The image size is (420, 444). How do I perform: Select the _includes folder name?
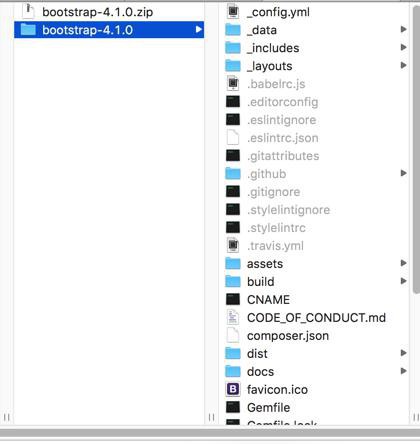[x=273, y=48]
